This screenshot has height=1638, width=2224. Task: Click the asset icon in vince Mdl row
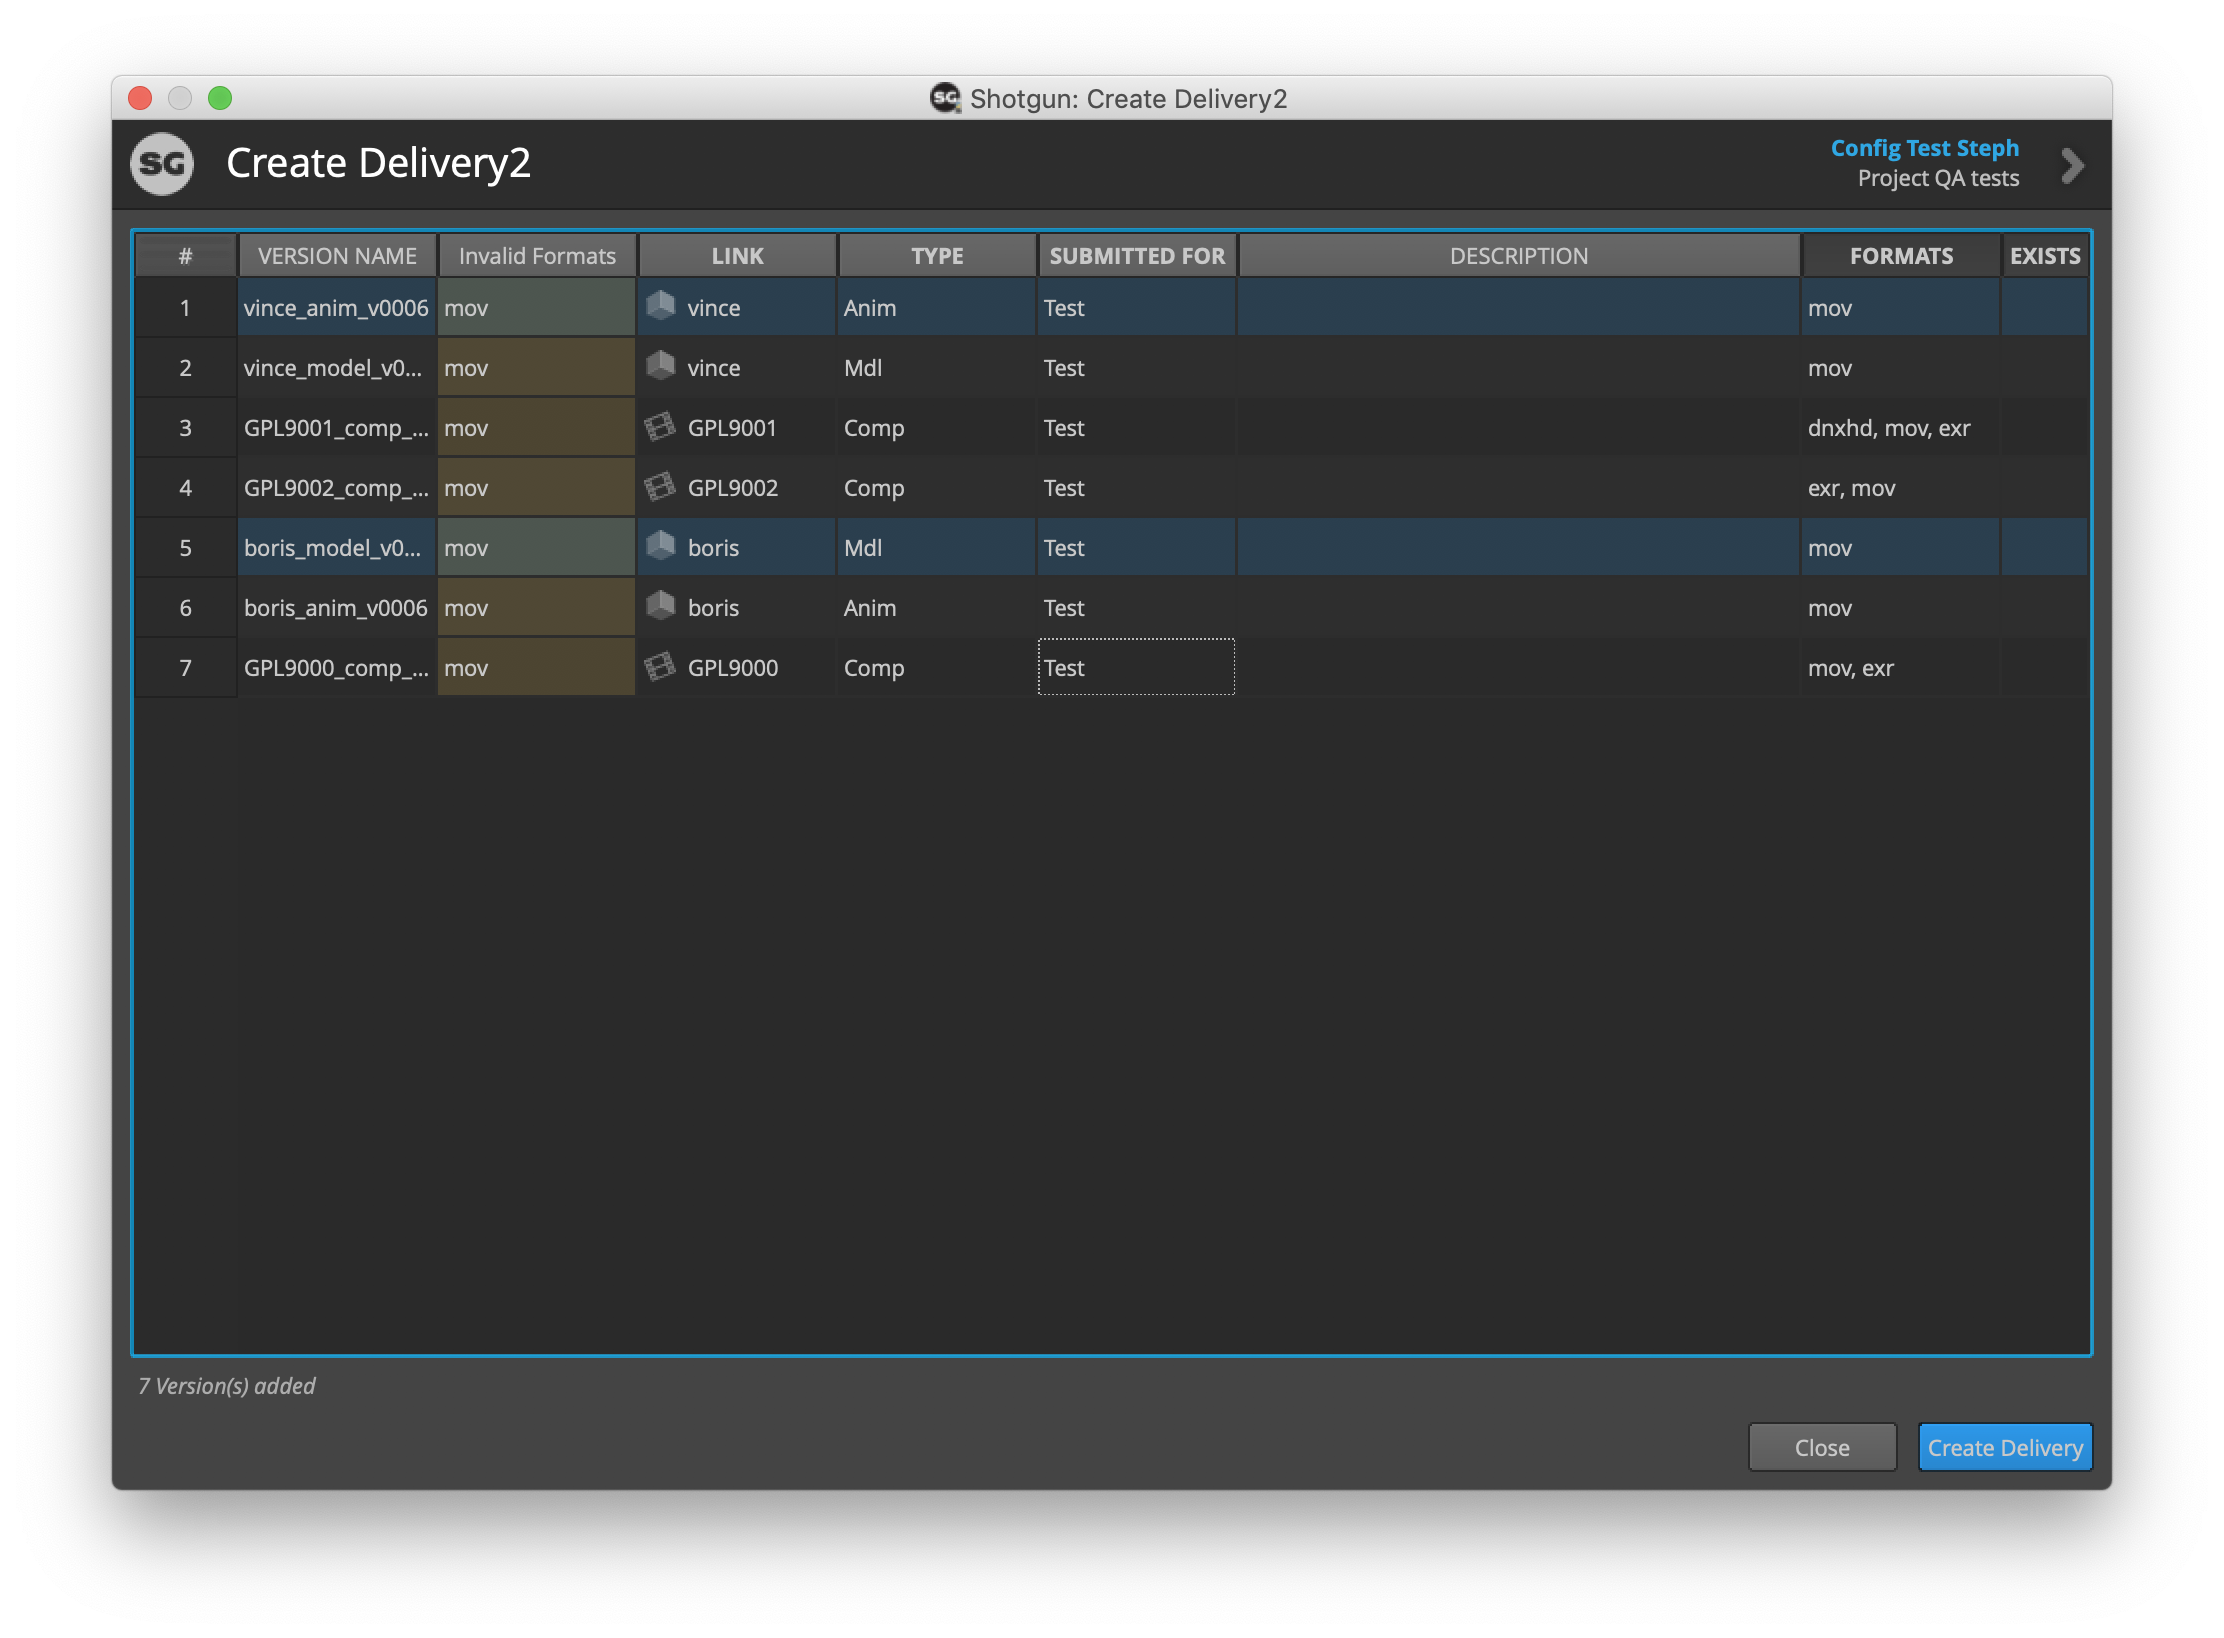[660, 366]
